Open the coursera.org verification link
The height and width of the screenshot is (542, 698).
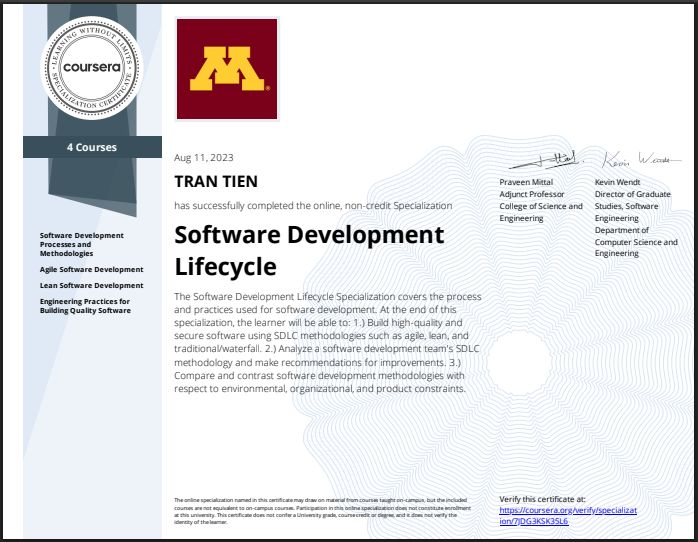[568, 516]
